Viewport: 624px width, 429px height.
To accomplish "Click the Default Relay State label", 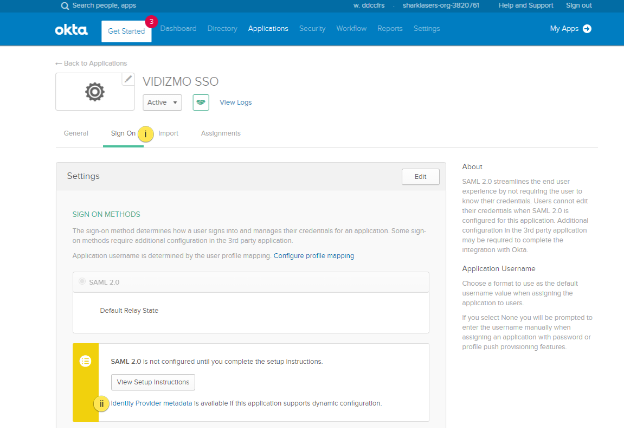I will (129, 310).
